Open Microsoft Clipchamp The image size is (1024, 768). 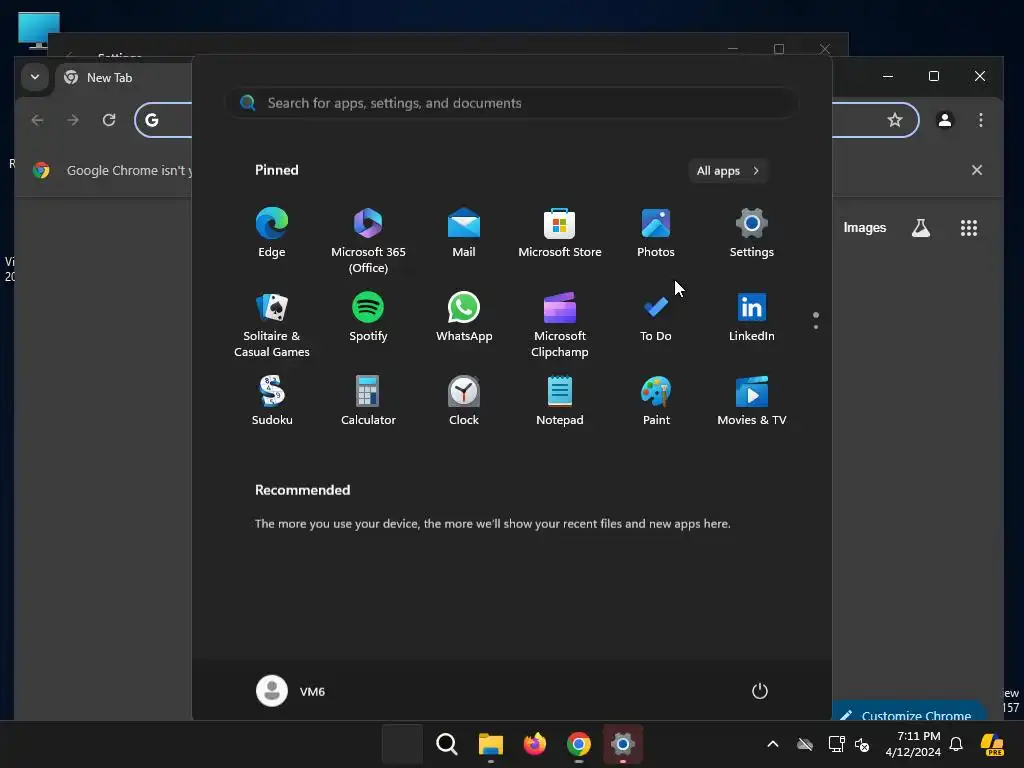560,325
